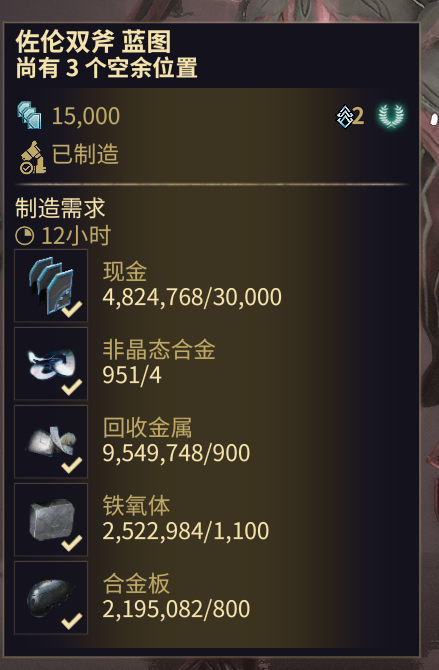Click the 12小时 clock icon
Screen dimensions: 439x670
pyautogui.click(x=24, y=235)
